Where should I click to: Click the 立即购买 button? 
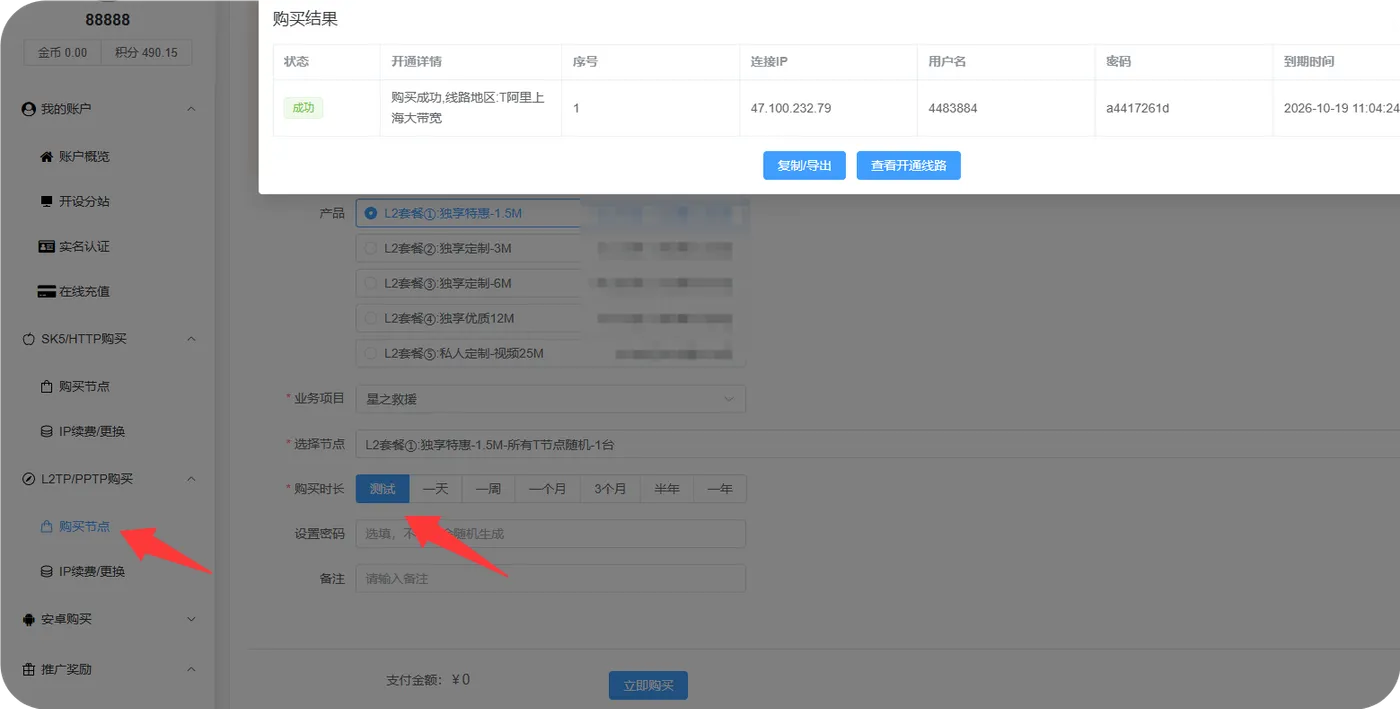[648, 686]
